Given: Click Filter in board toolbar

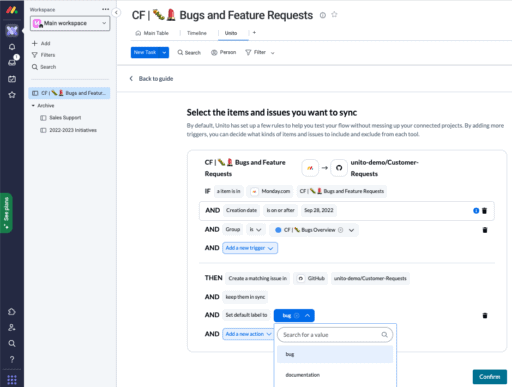Looking at the screenshot, I should pyautogui.click(x=256, y=52).
